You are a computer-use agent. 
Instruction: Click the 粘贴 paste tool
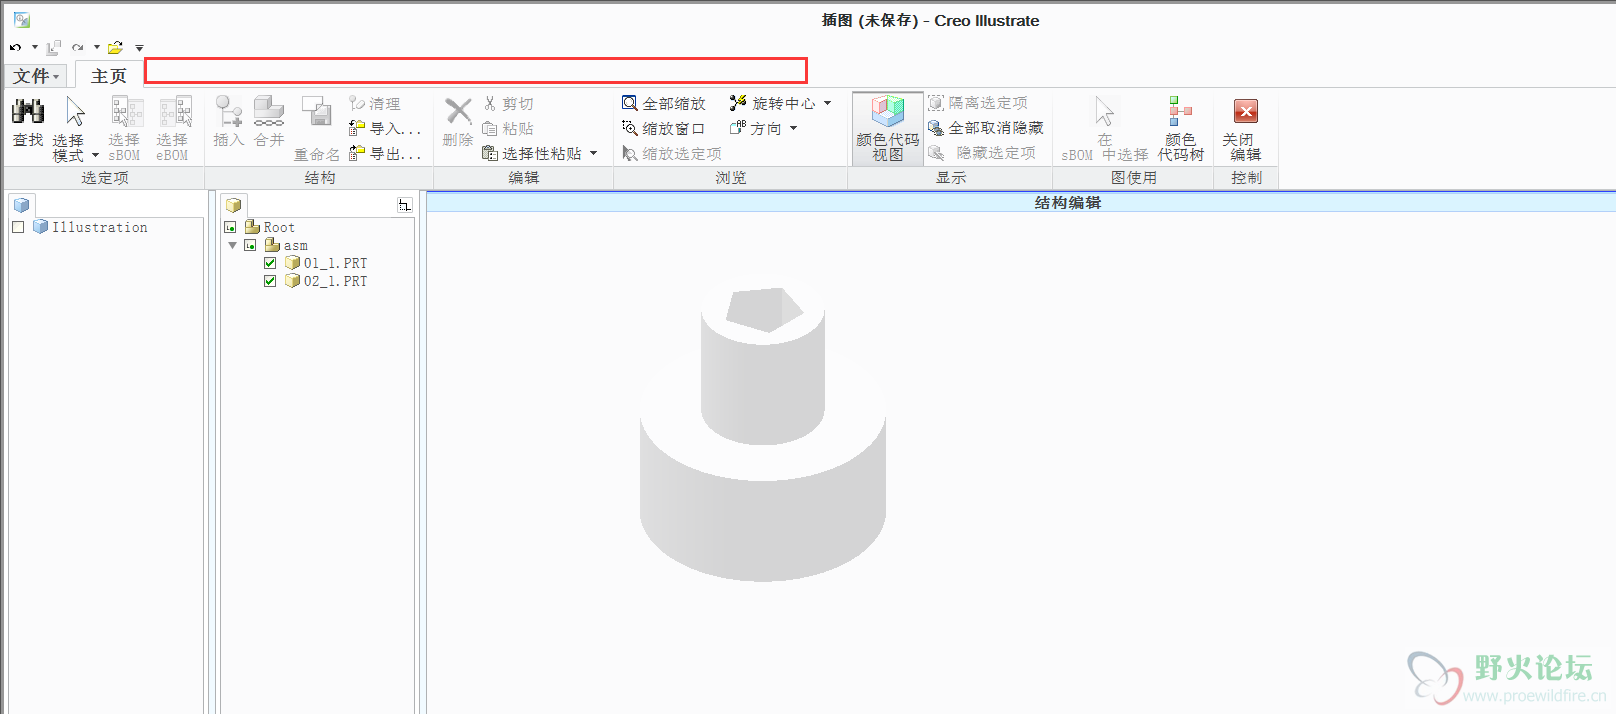(x=508, y=128)
